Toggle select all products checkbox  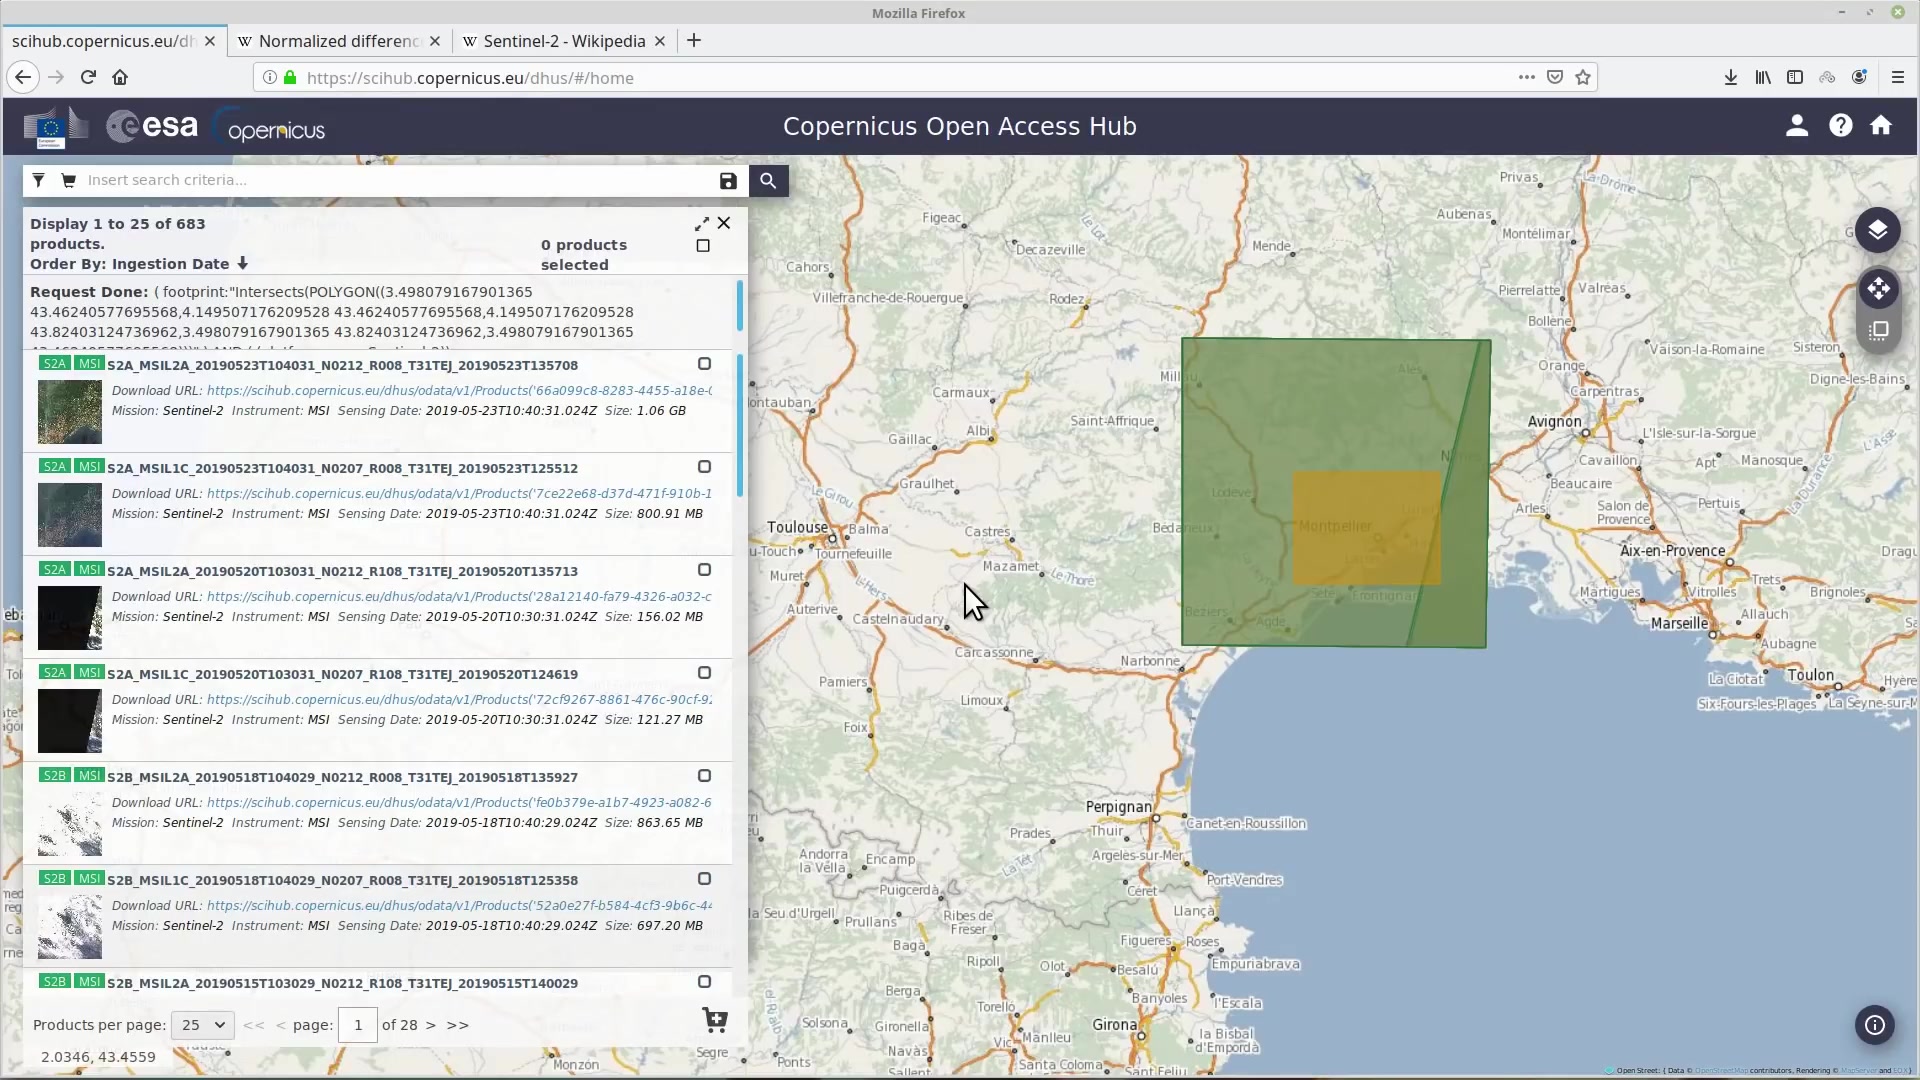(703, 245)
